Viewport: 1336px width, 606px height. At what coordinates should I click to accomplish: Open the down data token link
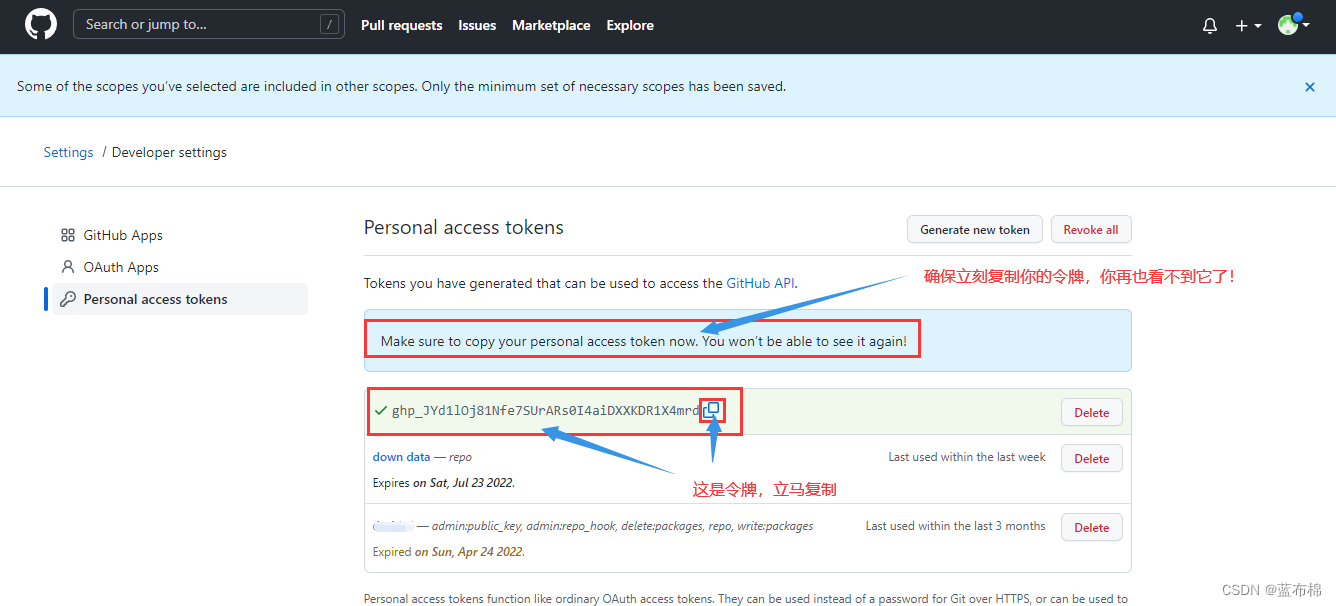tap(402, 456)
